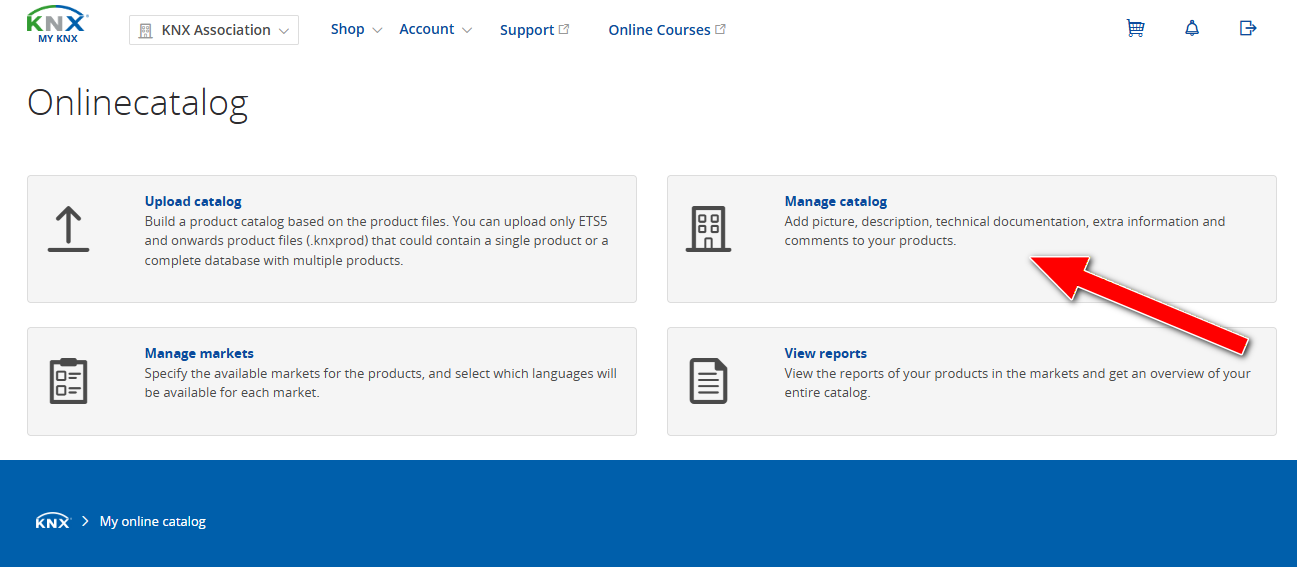
Task: Click the View reports document icon
Action: coord(708,381)
